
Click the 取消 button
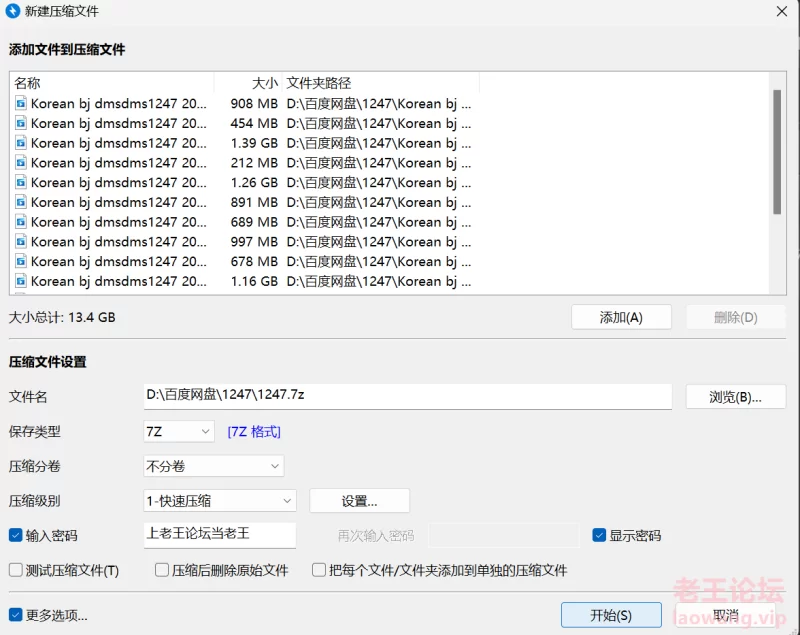(x=726, y=615)
